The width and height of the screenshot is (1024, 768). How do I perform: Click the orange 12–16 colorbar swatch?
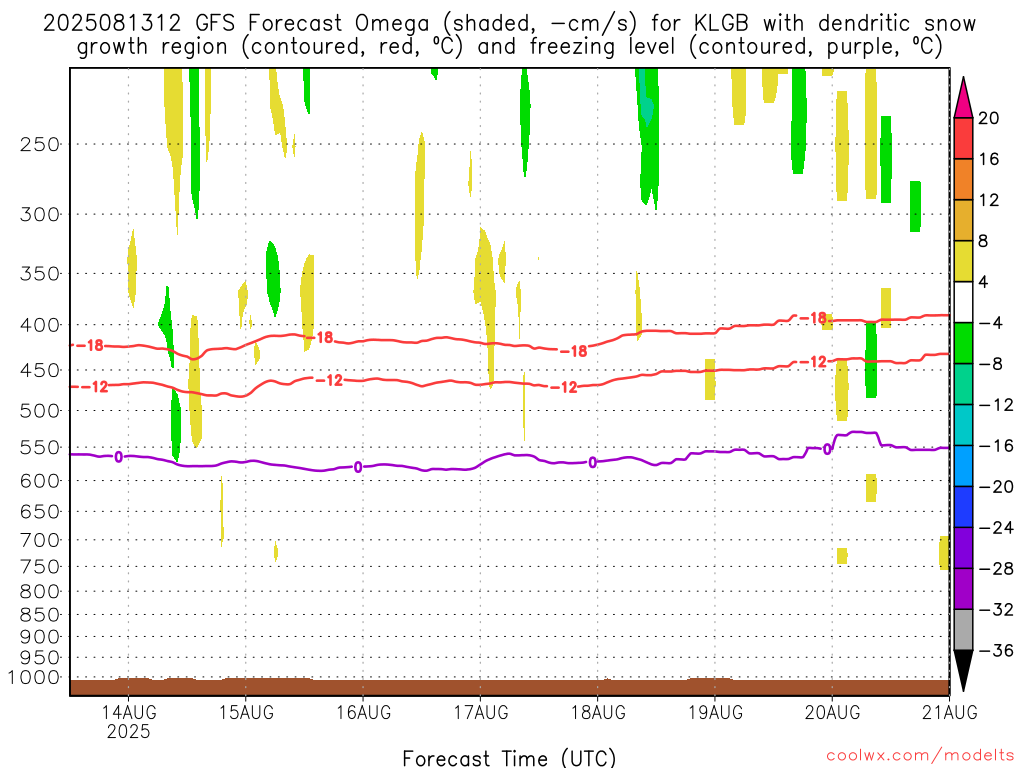[x=963, y=180]
